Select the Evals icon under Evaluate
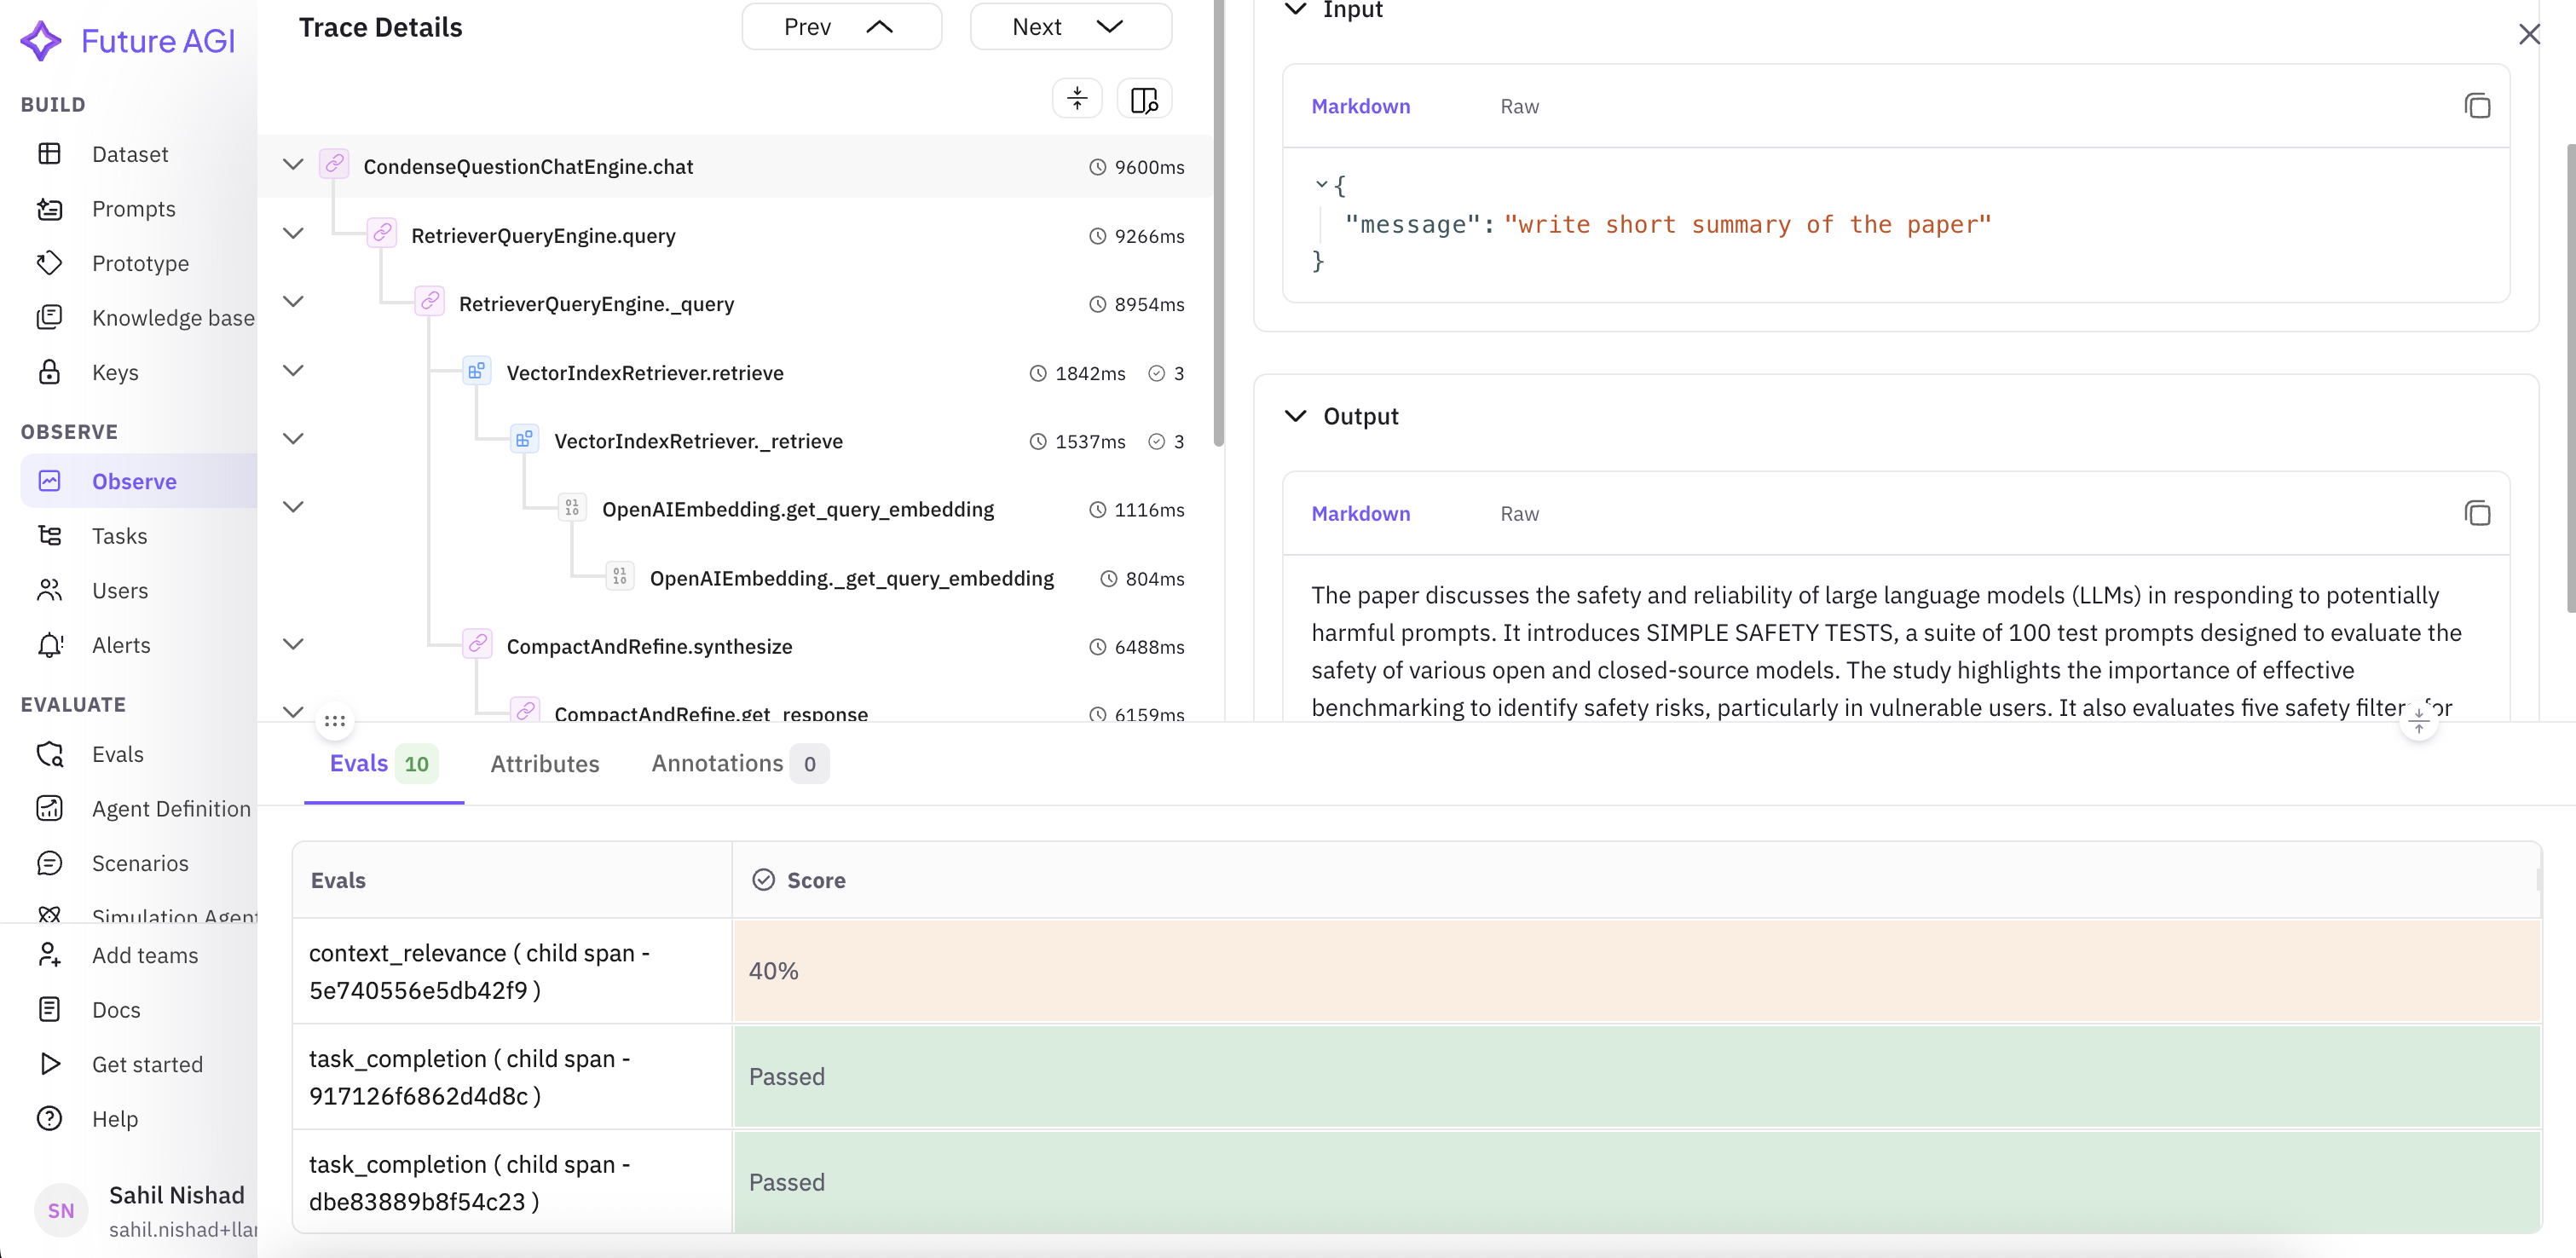This screenshot has width=2576, height=1258. pos(50,753)
